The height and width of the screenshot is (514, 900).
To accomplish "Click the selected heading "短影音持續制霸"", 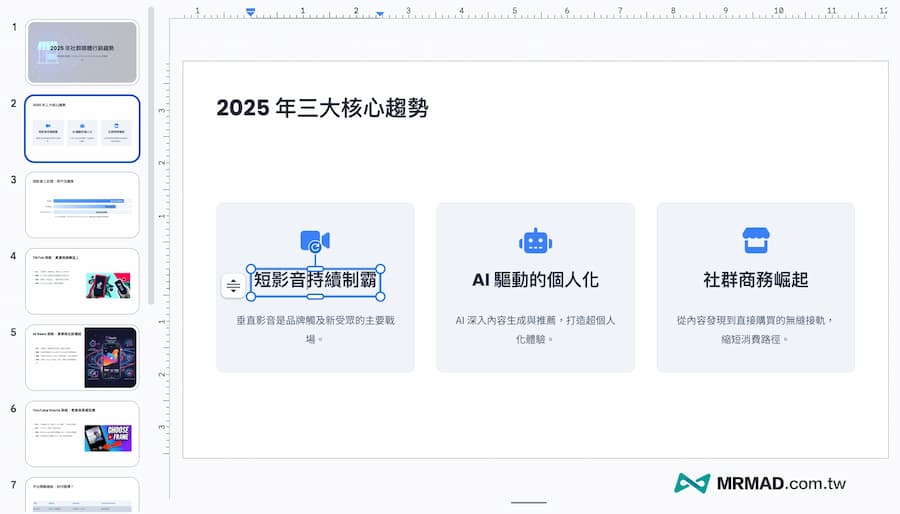I will (x=315, y=280).
